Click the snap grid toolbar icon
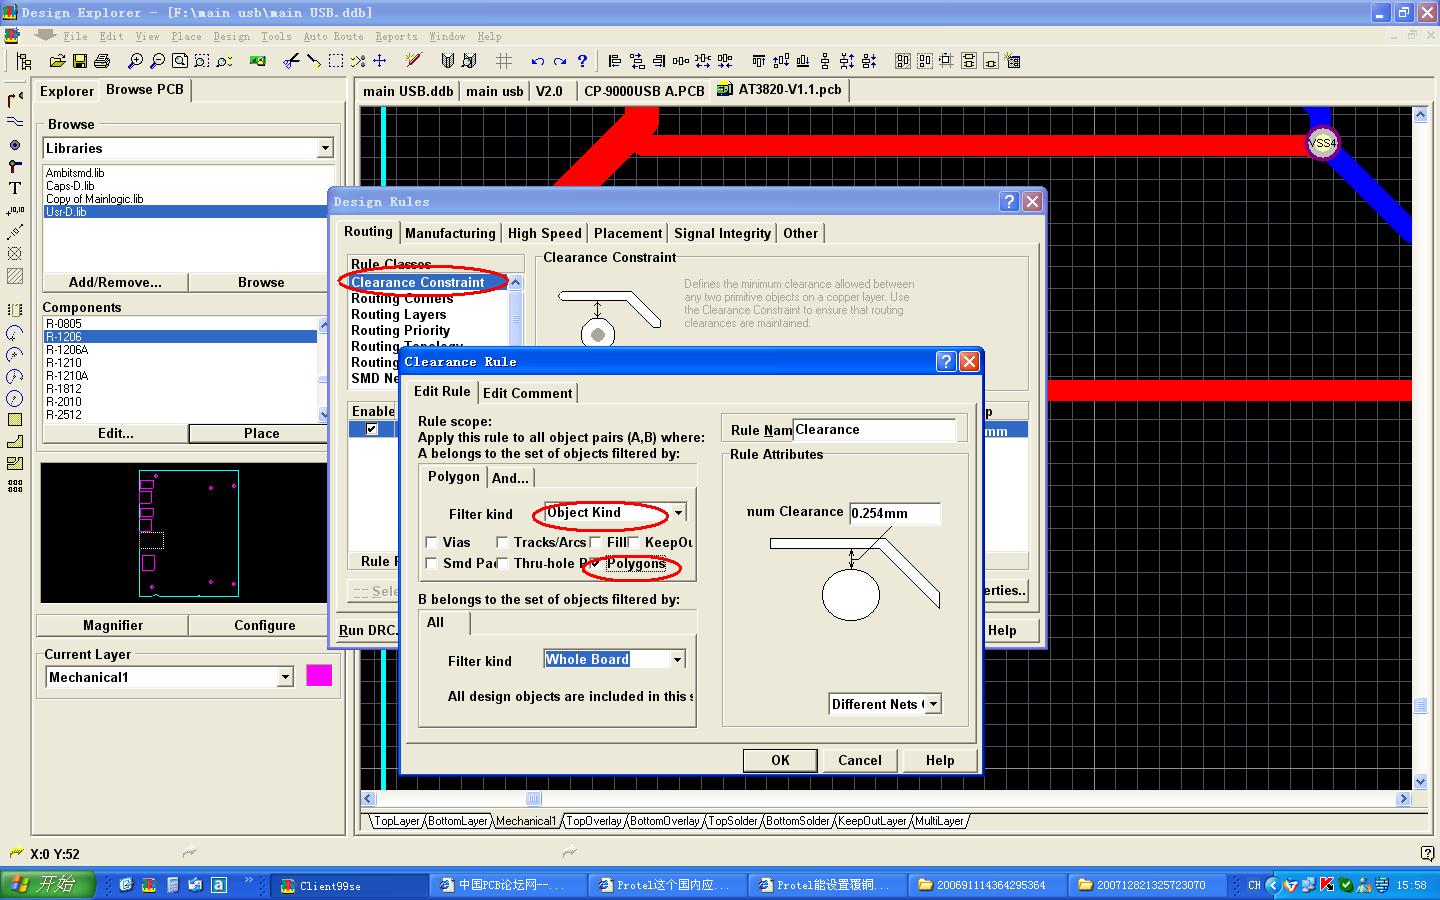This screenshot has height=900, width=1440. (504, 61)
